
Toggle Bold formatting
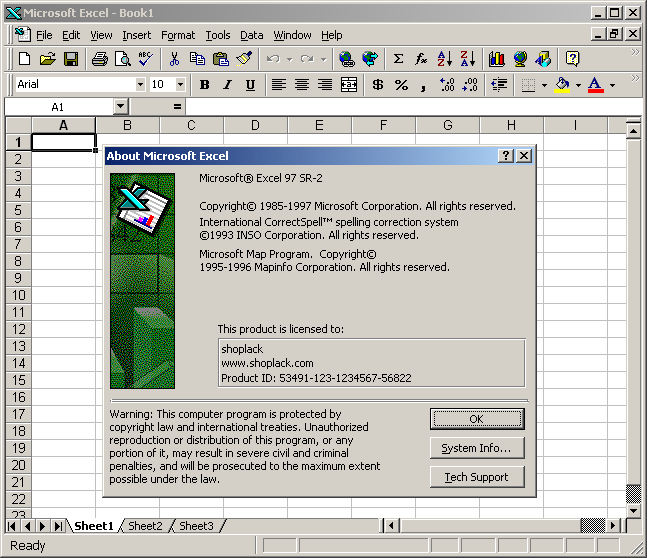pos(204,85)
